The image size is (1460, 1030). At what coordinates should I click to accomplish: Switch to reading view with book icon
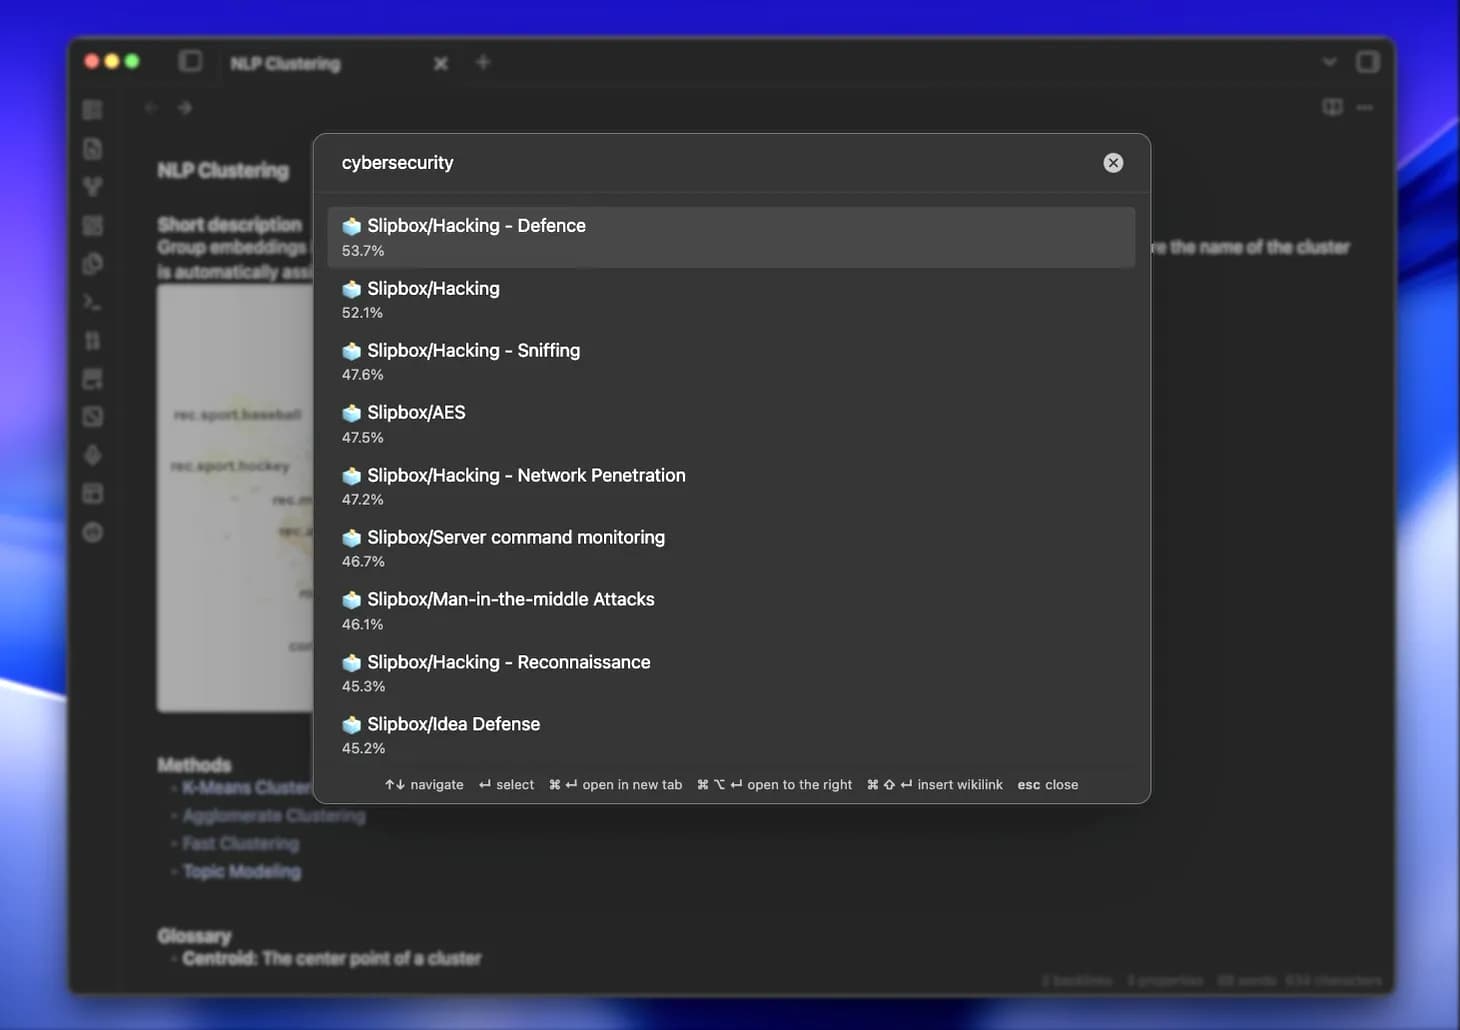pos(1332,107)
